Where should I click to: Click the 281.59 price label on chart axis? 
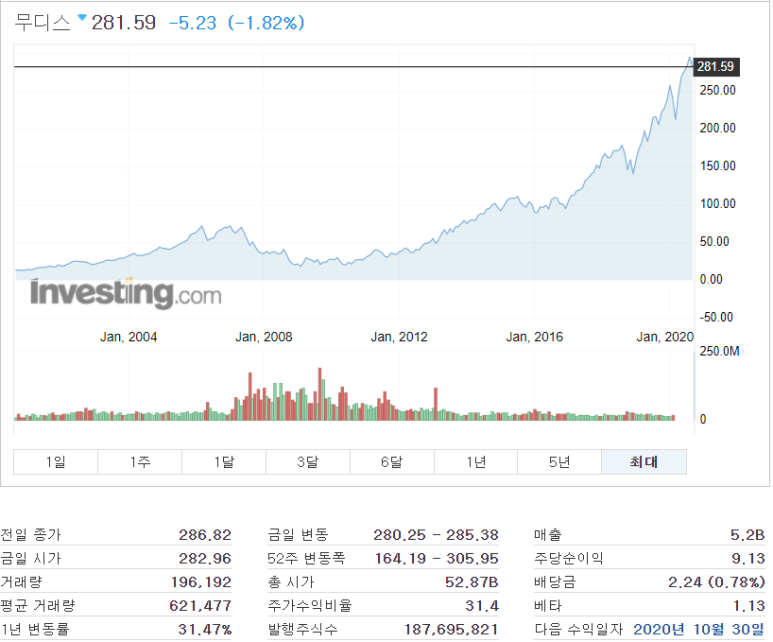pyautogui.click(x=716, y=67)
